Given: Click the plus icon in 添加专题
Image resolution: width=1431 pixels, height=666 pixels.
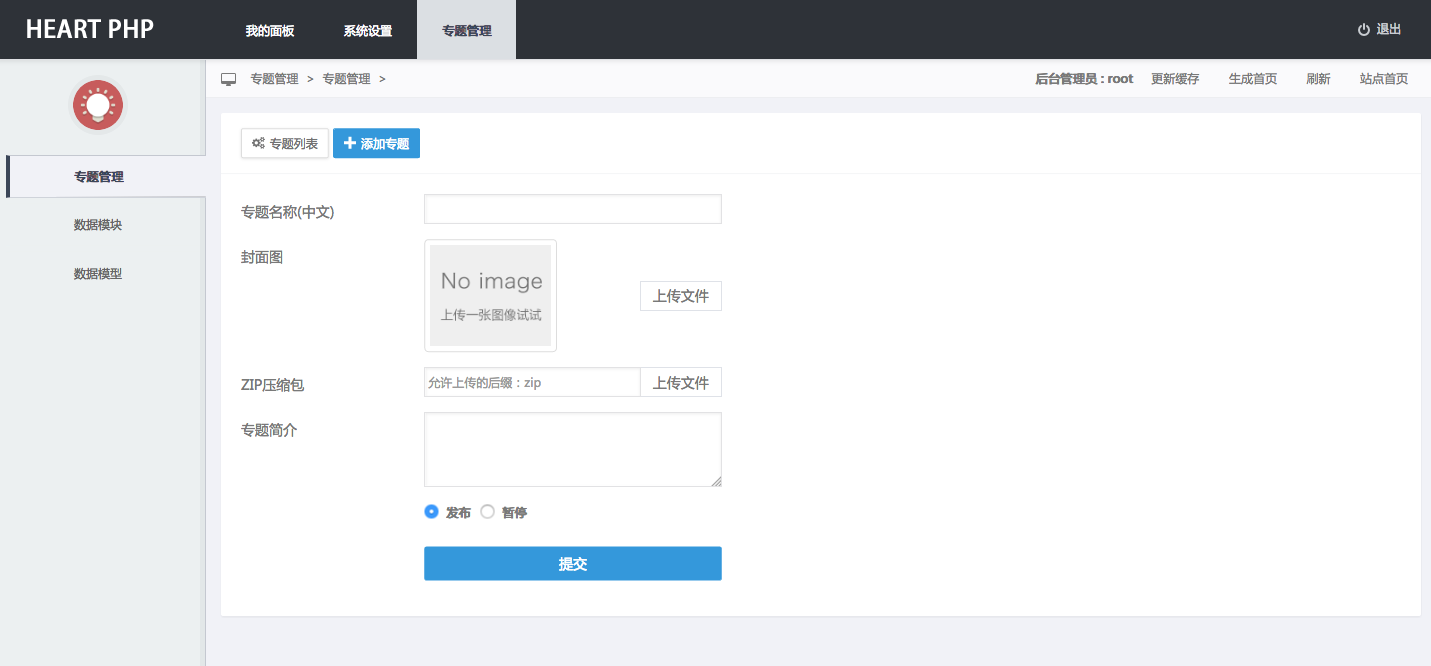Looking at the screenshot, I should [x=350, y=144].
